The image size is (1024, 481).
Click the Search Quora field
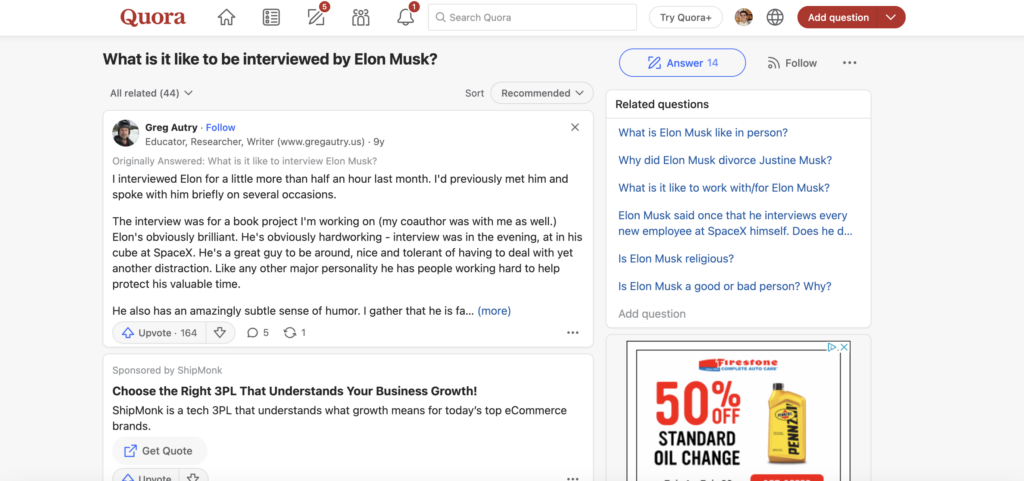[532, 18]
